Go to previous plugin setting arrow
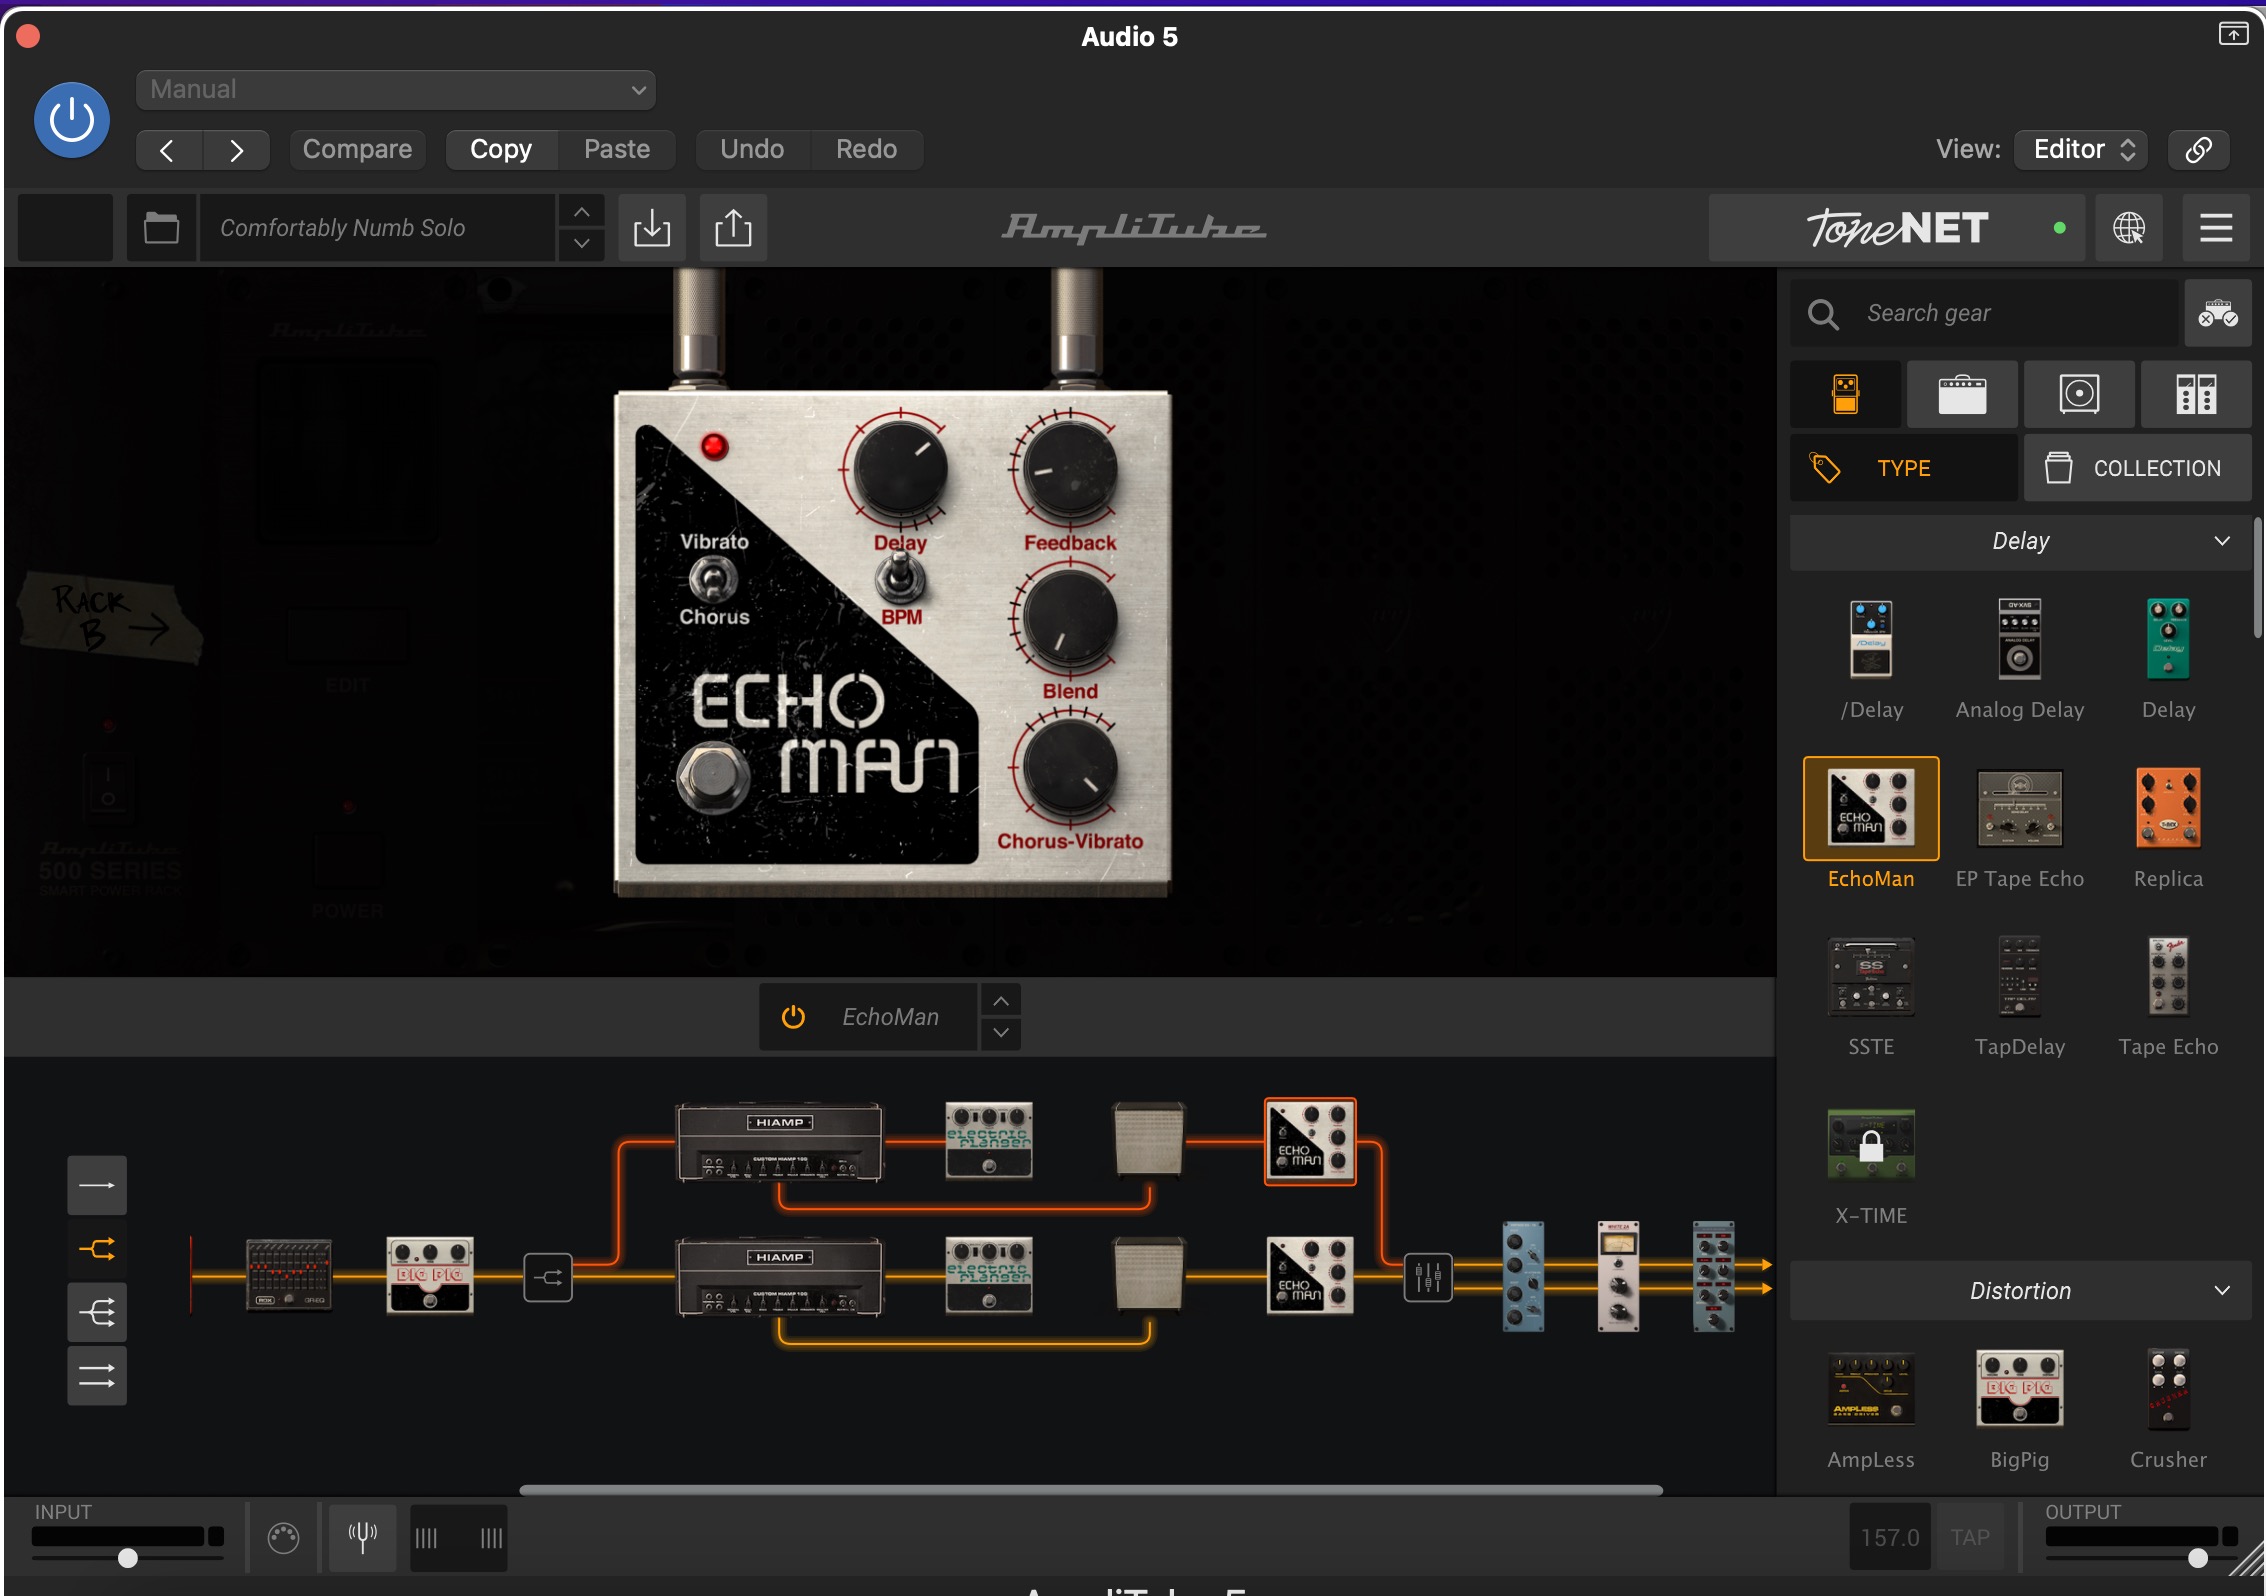 pos(168,150)
